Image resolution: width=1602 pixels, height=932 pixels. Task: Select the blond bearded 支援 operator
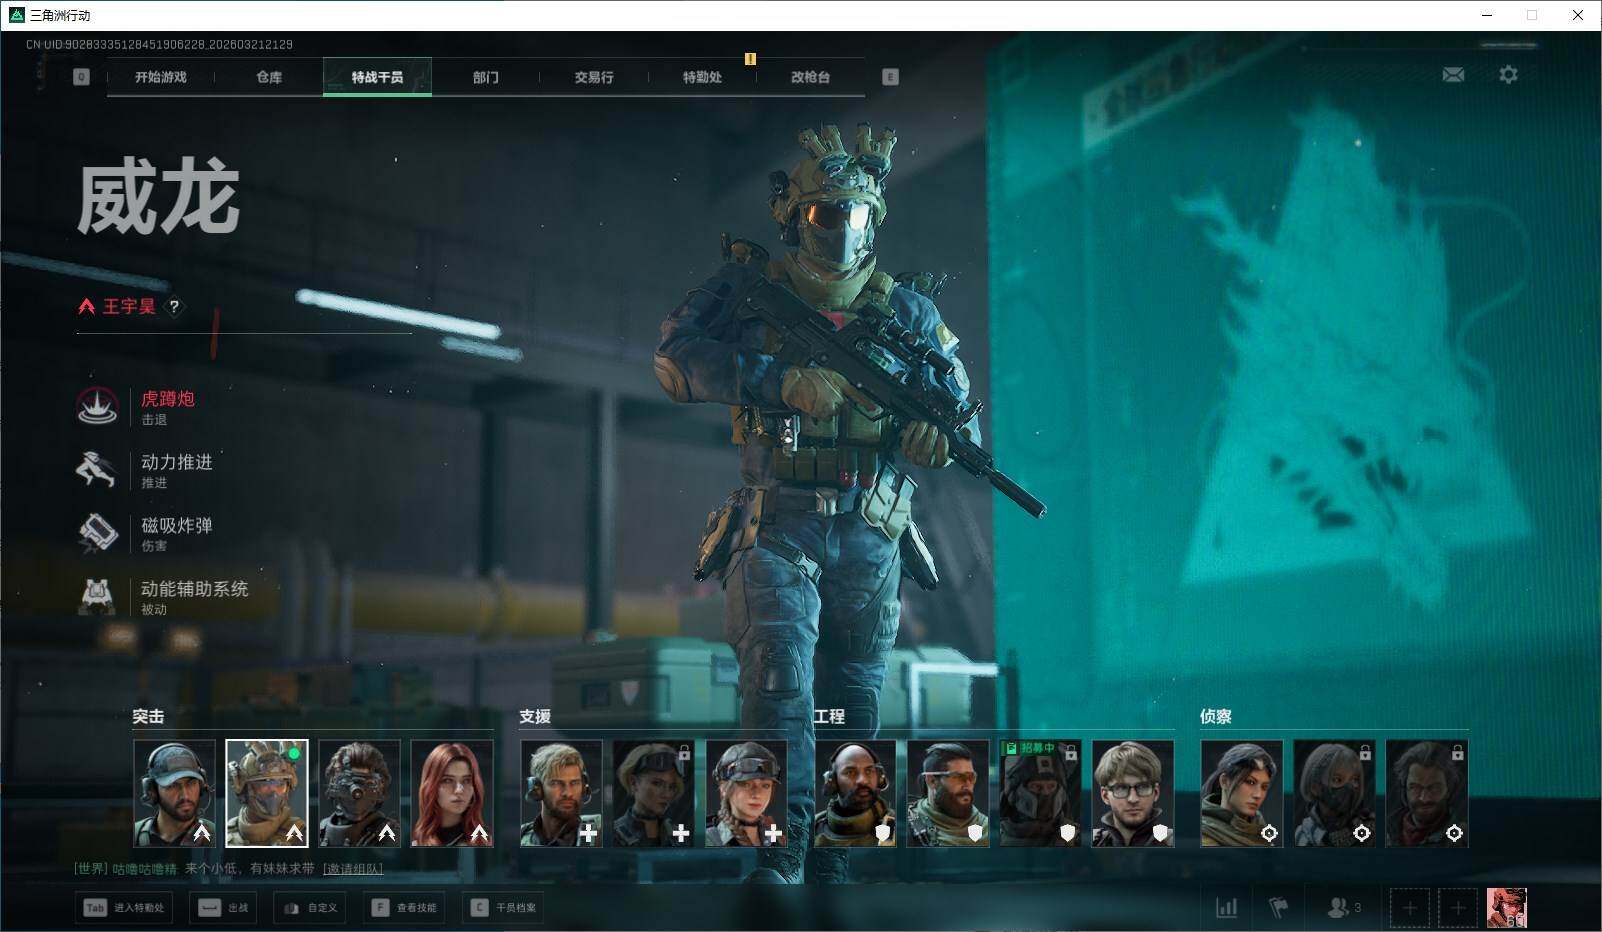coord(561,794)
